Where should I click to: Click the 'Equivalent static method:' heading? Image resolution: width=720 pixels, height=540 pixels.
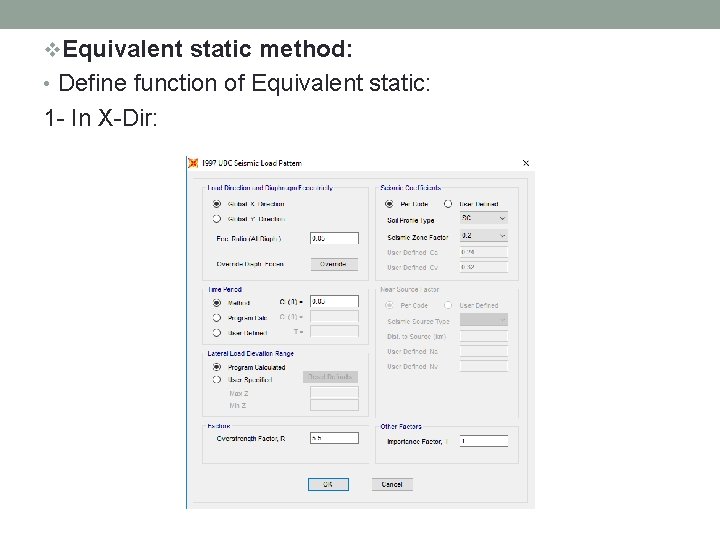(207, 49)
